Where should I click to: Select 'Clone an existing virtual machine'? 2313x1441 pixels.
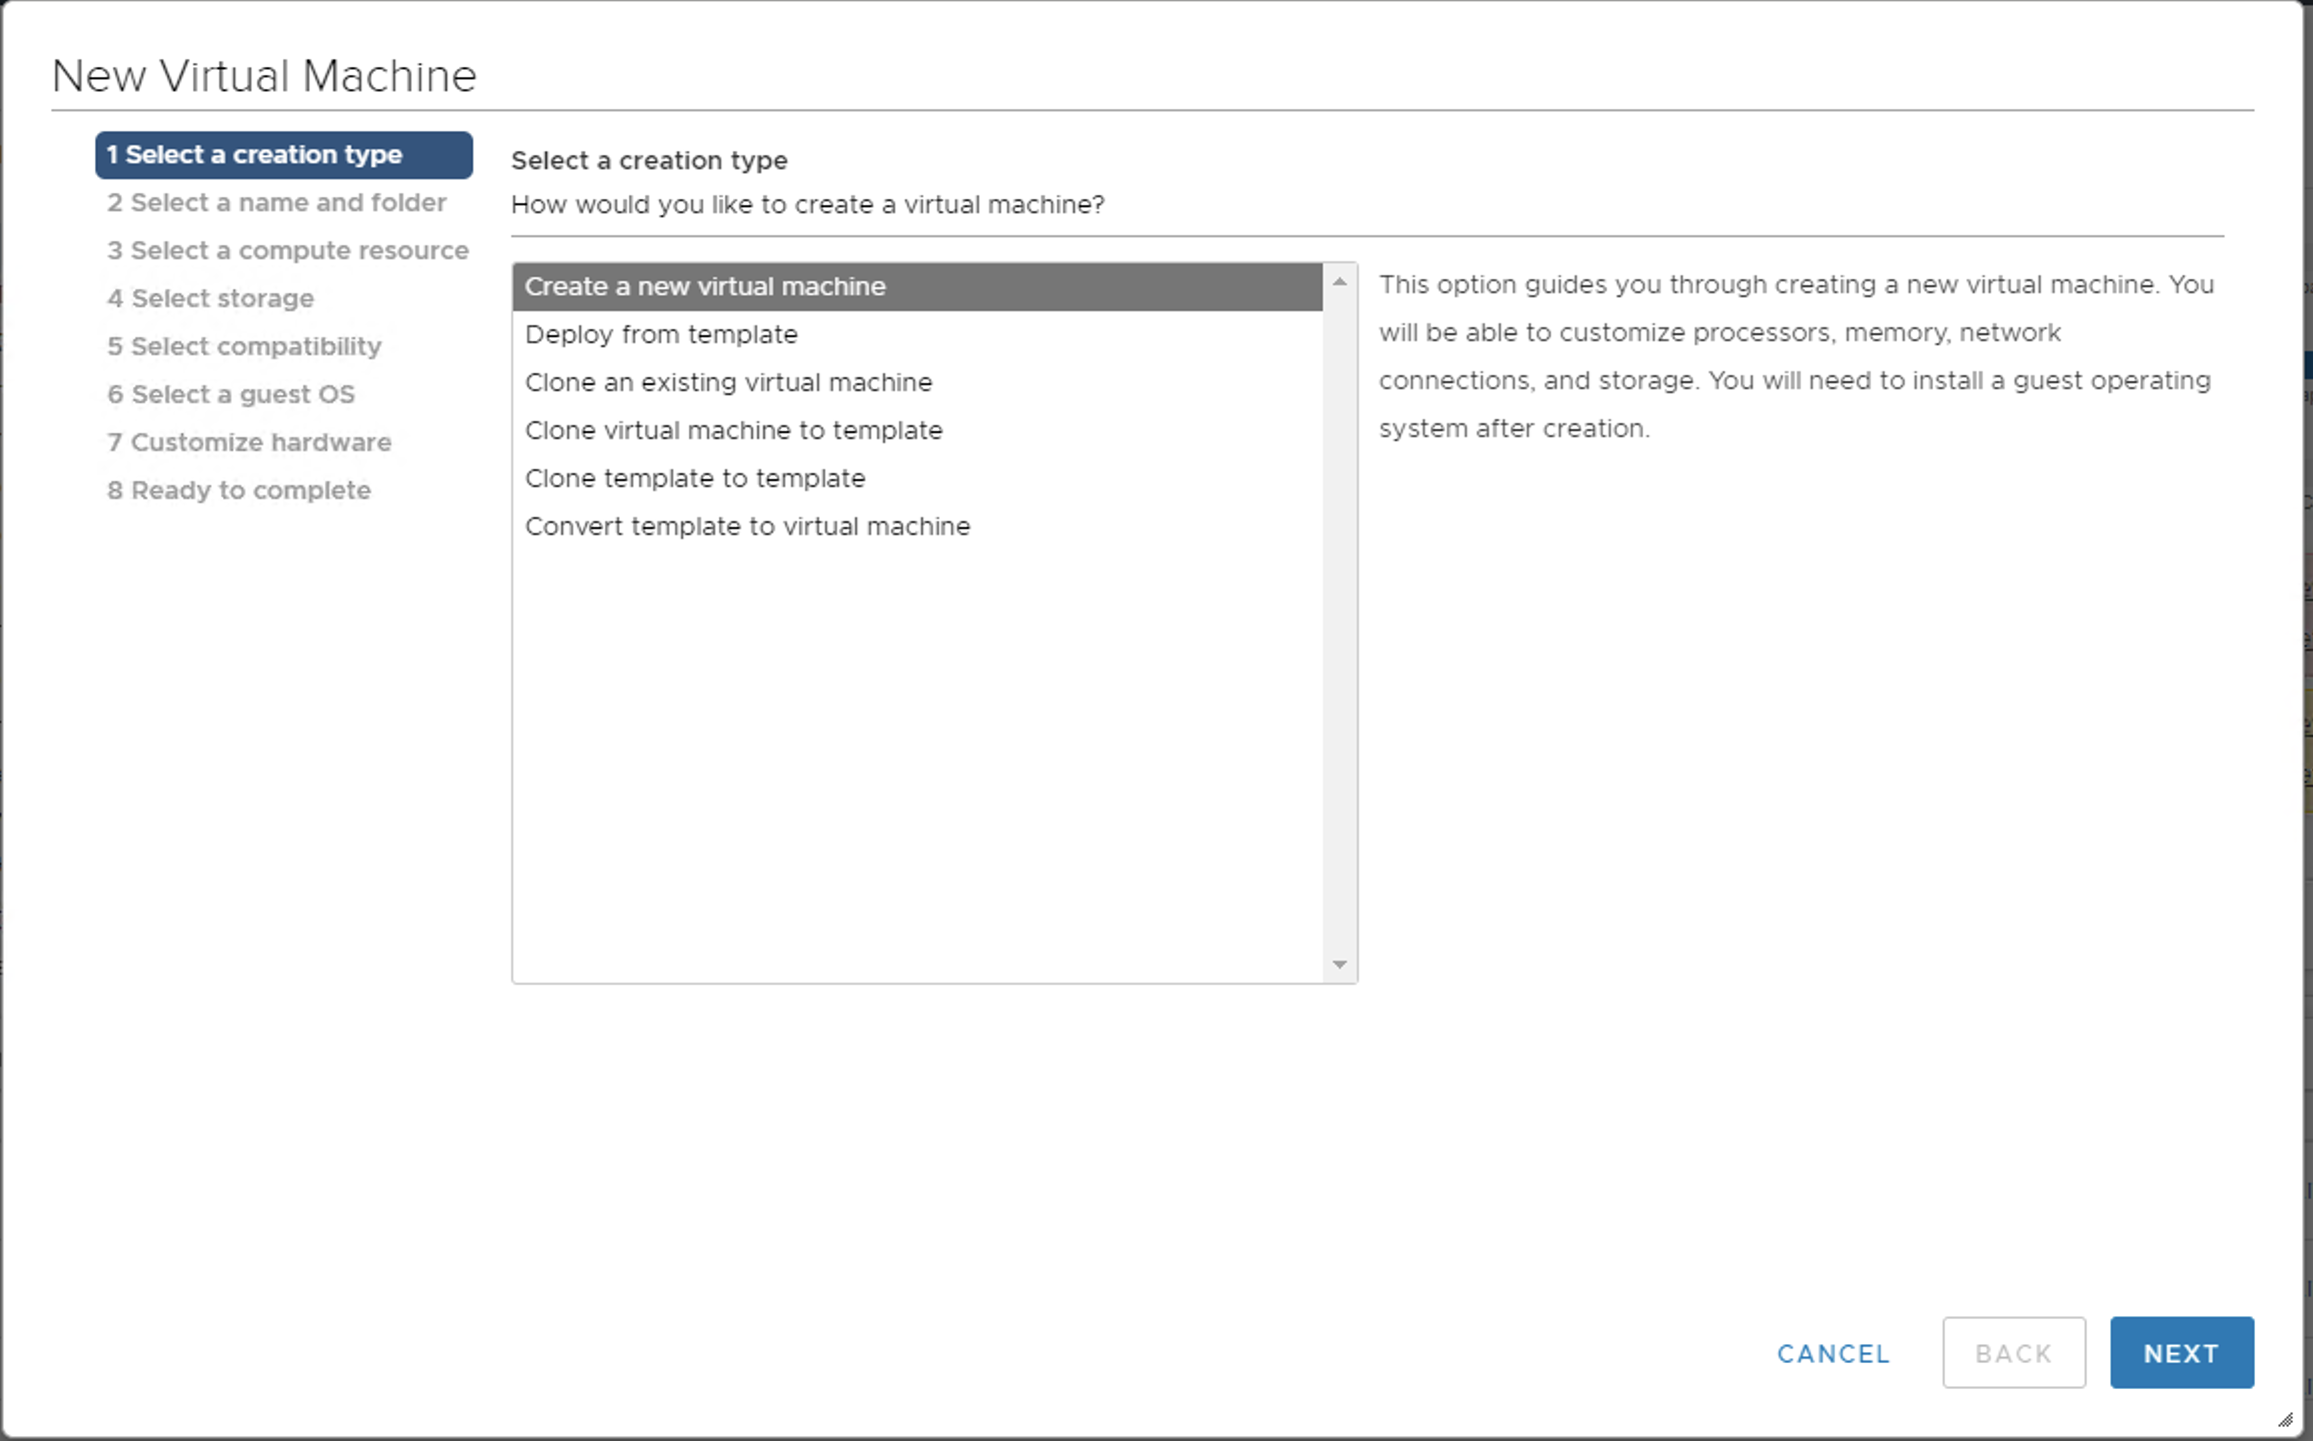coord(728,383)
